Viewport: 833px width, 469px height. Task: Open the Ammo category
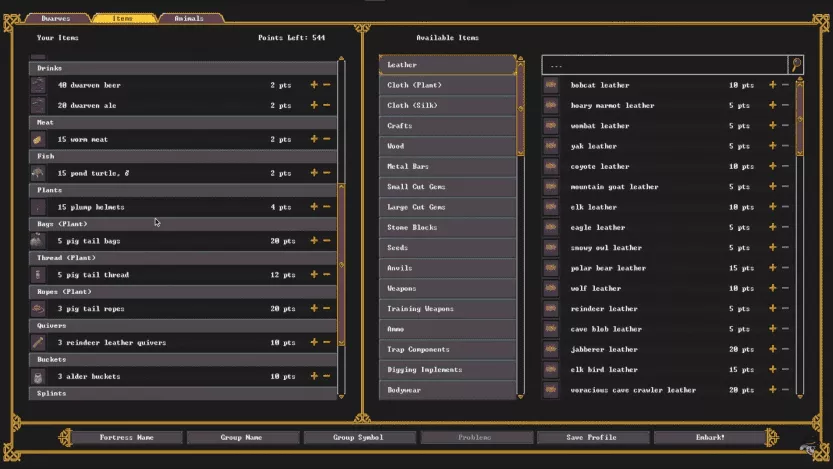[x=447, y=329]
